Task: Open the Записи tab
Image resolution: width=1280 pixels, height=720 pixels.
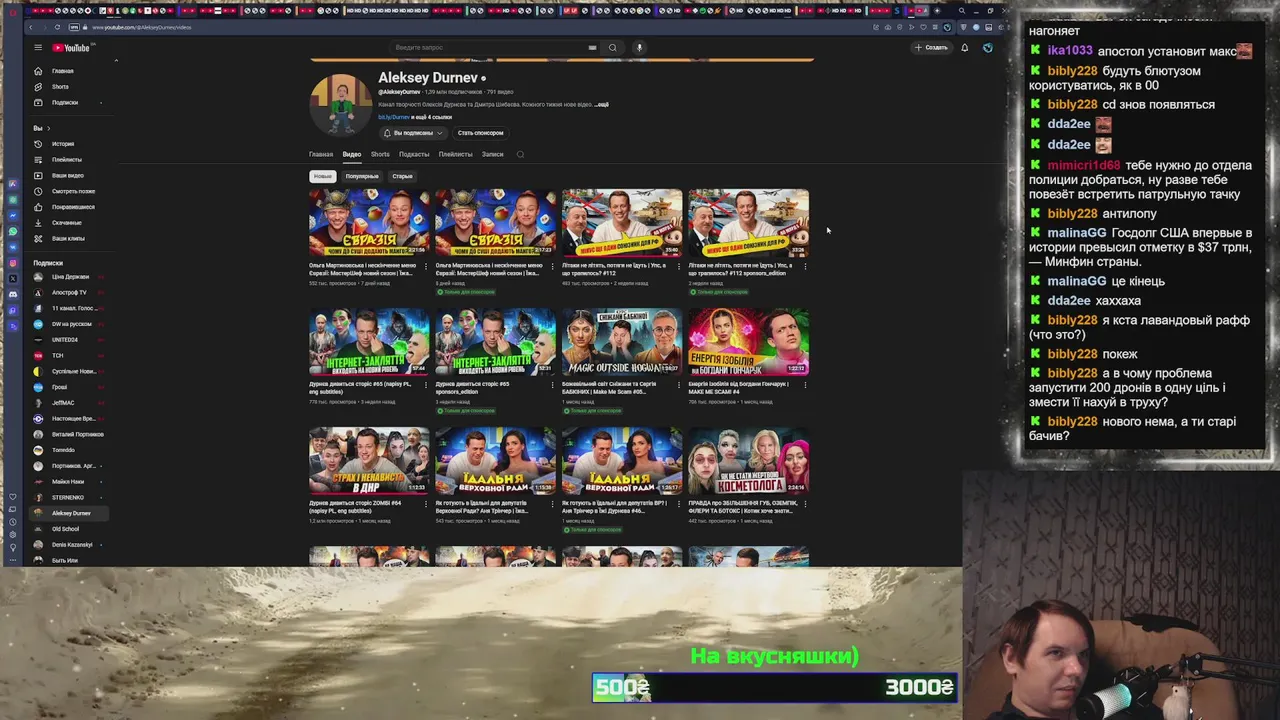Action: pyautogui.click(x=492, y=154)
